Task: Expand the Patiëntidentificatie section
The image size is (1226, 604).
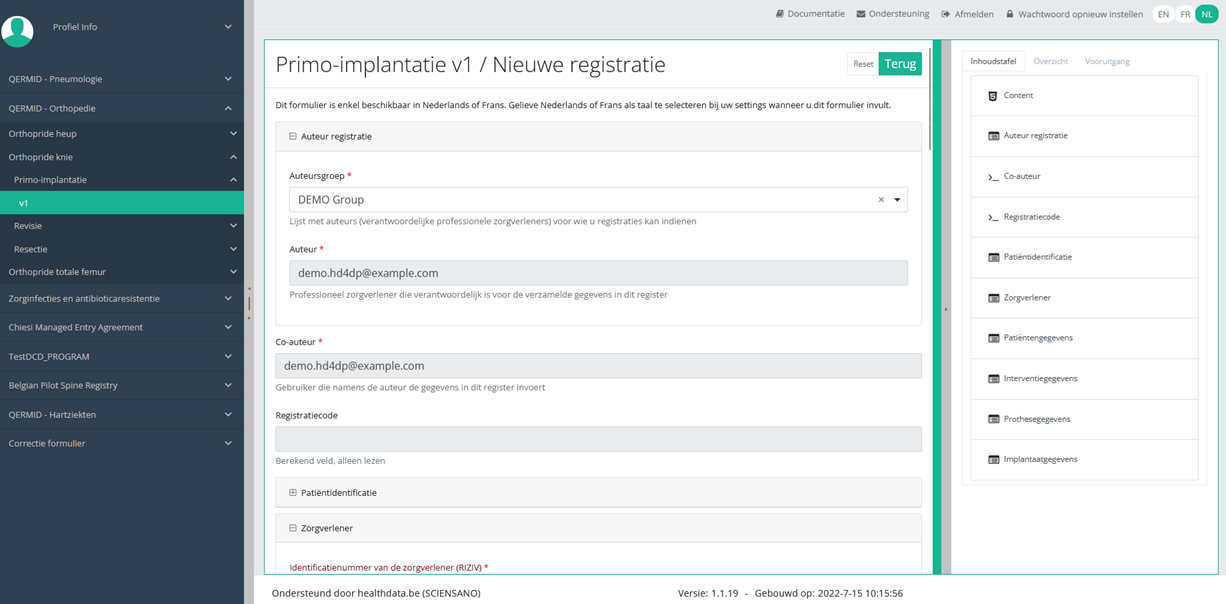Action: (293, 493)
